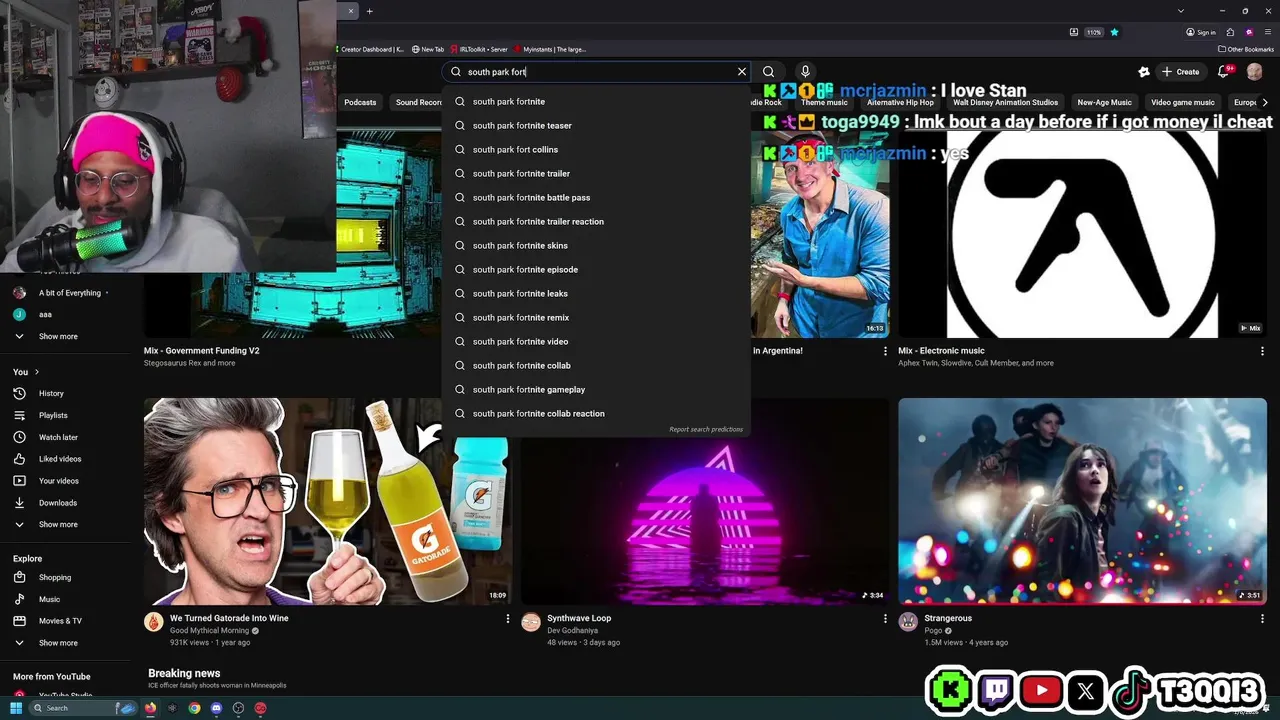Play We Turned Gatorade Into Wine thumbnail
The image size is (1280, 720).
[x=327, y=501]
